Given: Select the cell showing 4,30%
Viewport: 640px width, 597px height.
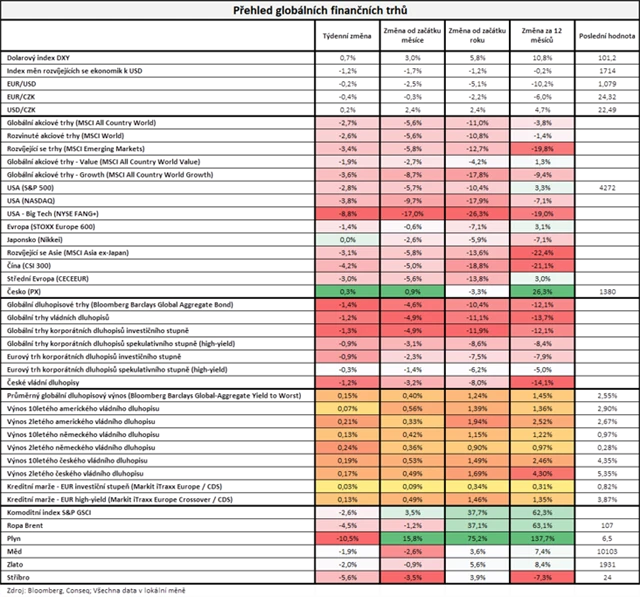Looking at the screenshot, I should tap(543, 472).
